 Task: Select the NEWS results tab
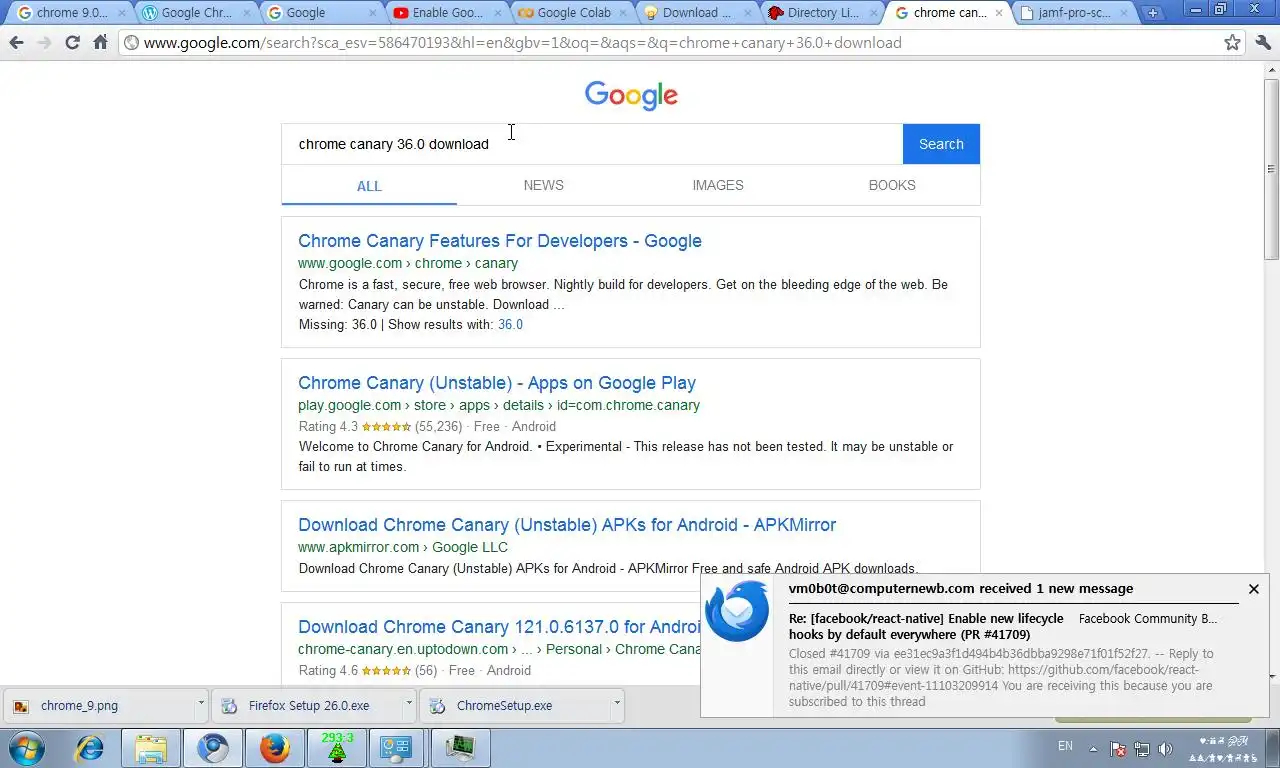click(x=543, y=185)
